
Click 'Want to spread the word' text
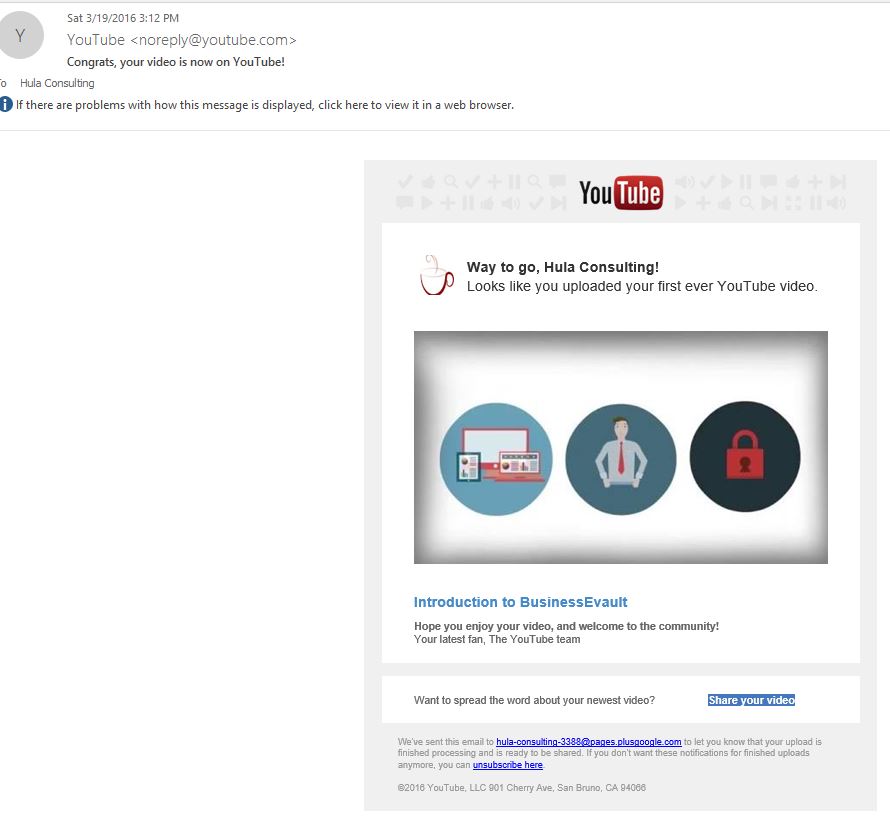coord(534,700)
